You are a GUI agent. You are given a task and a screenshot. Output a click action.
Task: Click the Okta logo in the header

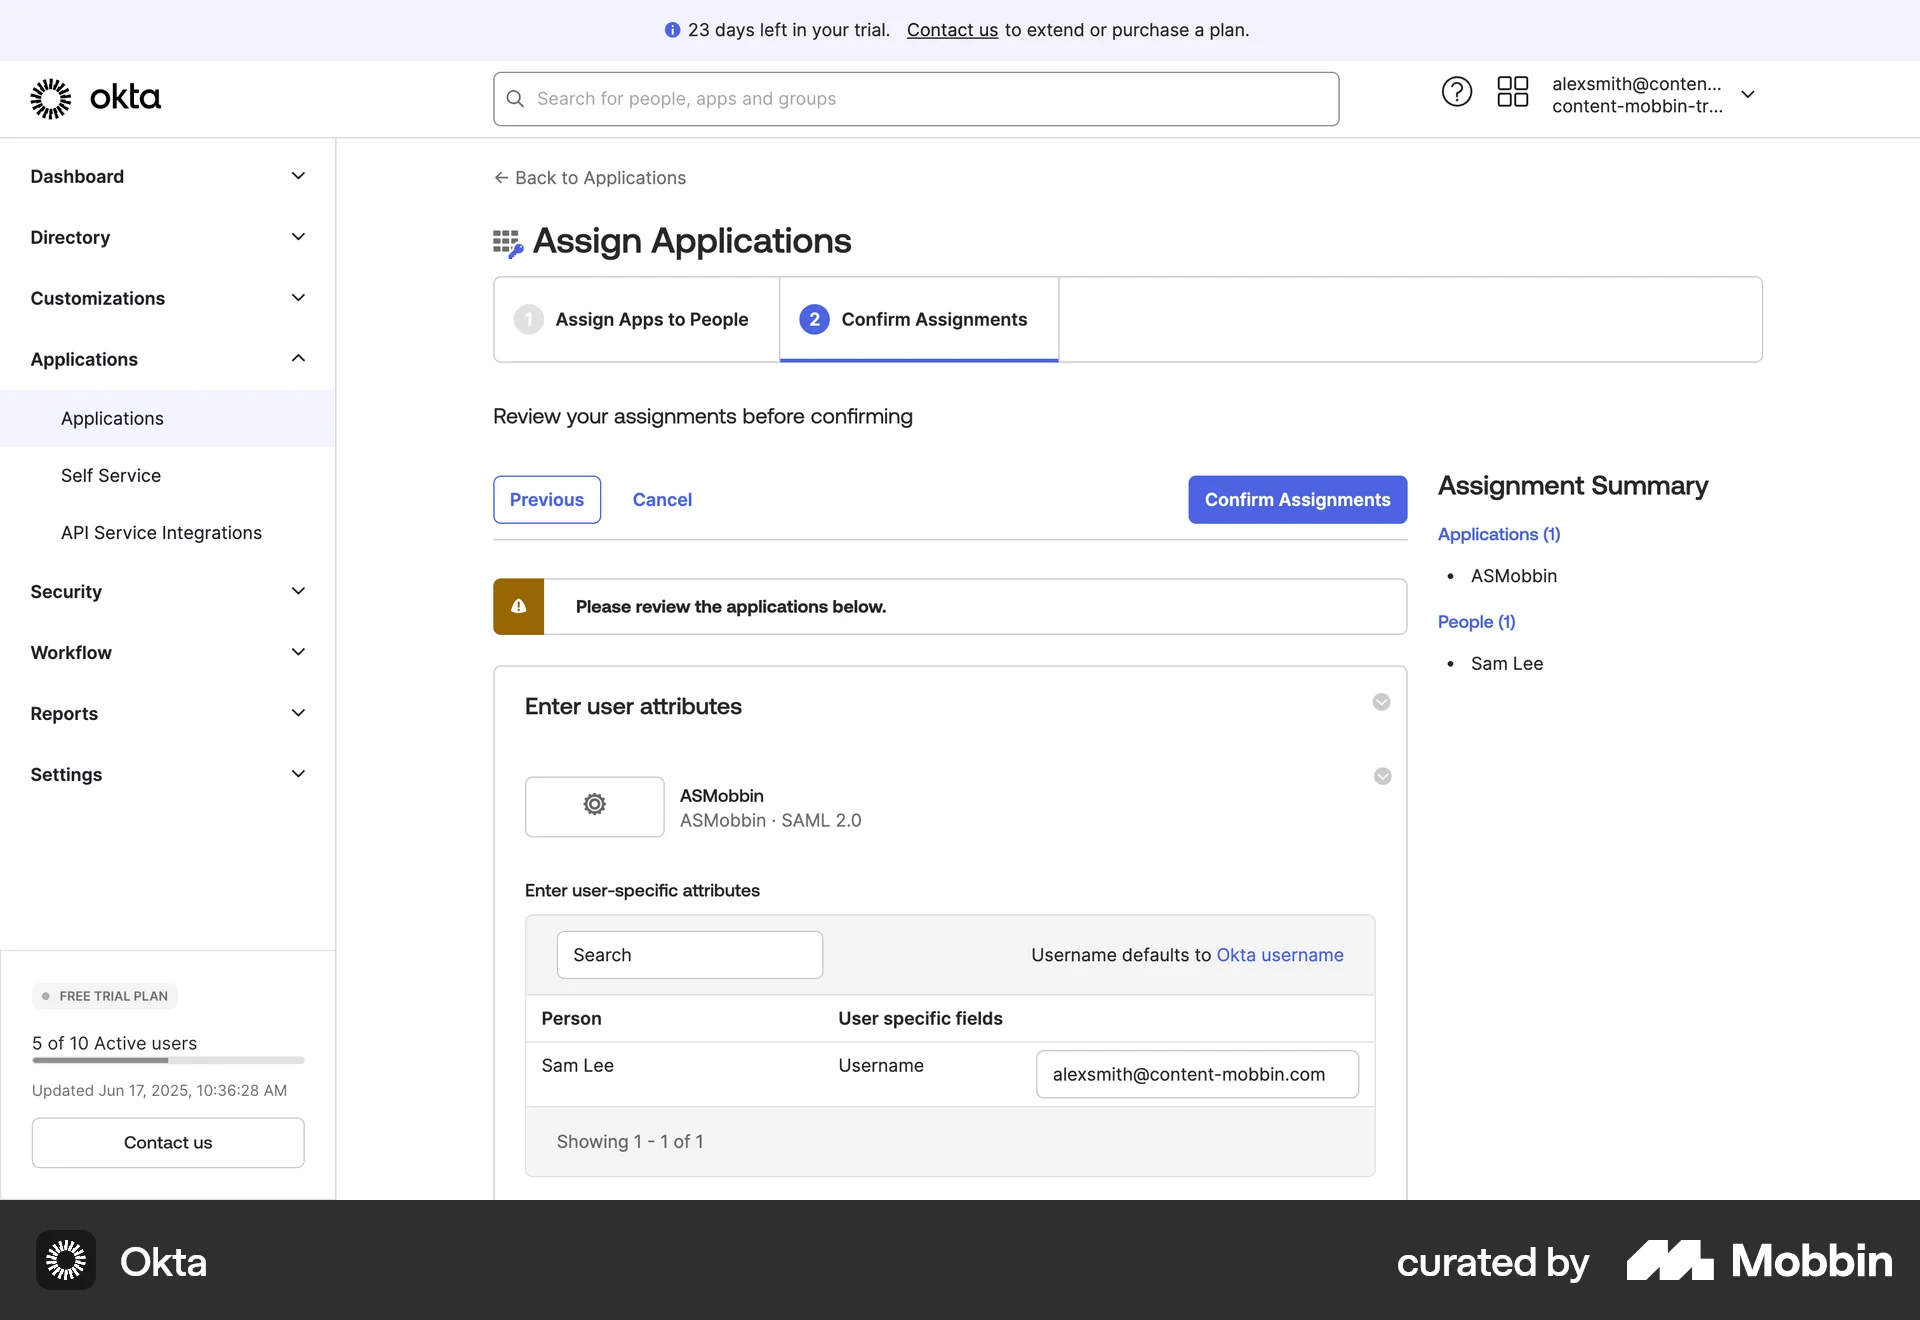[x=95, y=97]
